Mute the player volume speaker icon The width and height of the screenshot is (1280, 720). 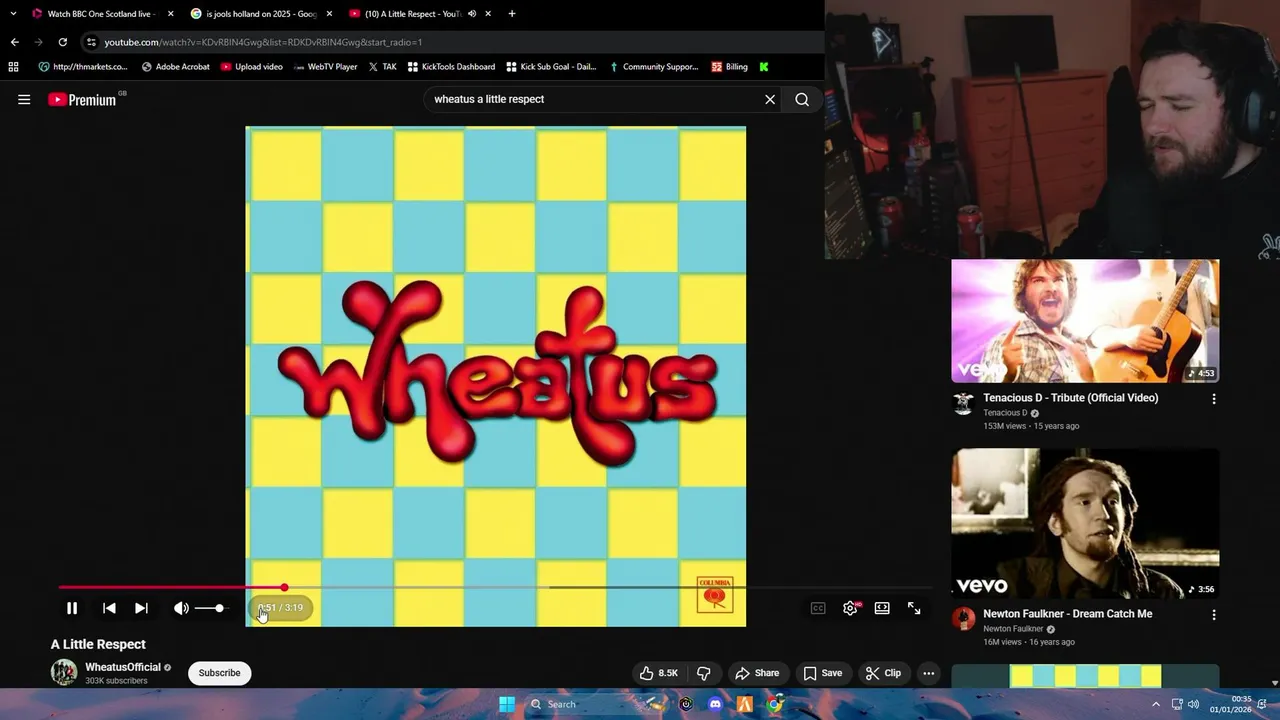[x=181, y=608]
